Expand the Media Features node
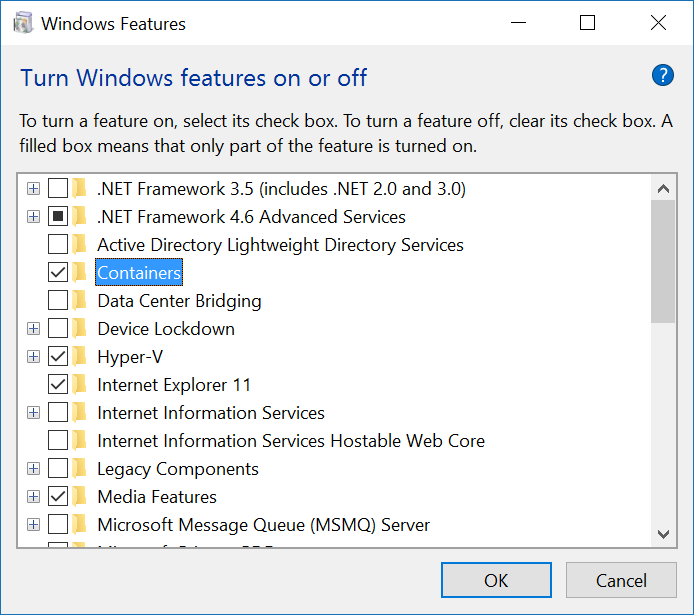Screen dimensions: 694x615 click(x=33, y=496)
